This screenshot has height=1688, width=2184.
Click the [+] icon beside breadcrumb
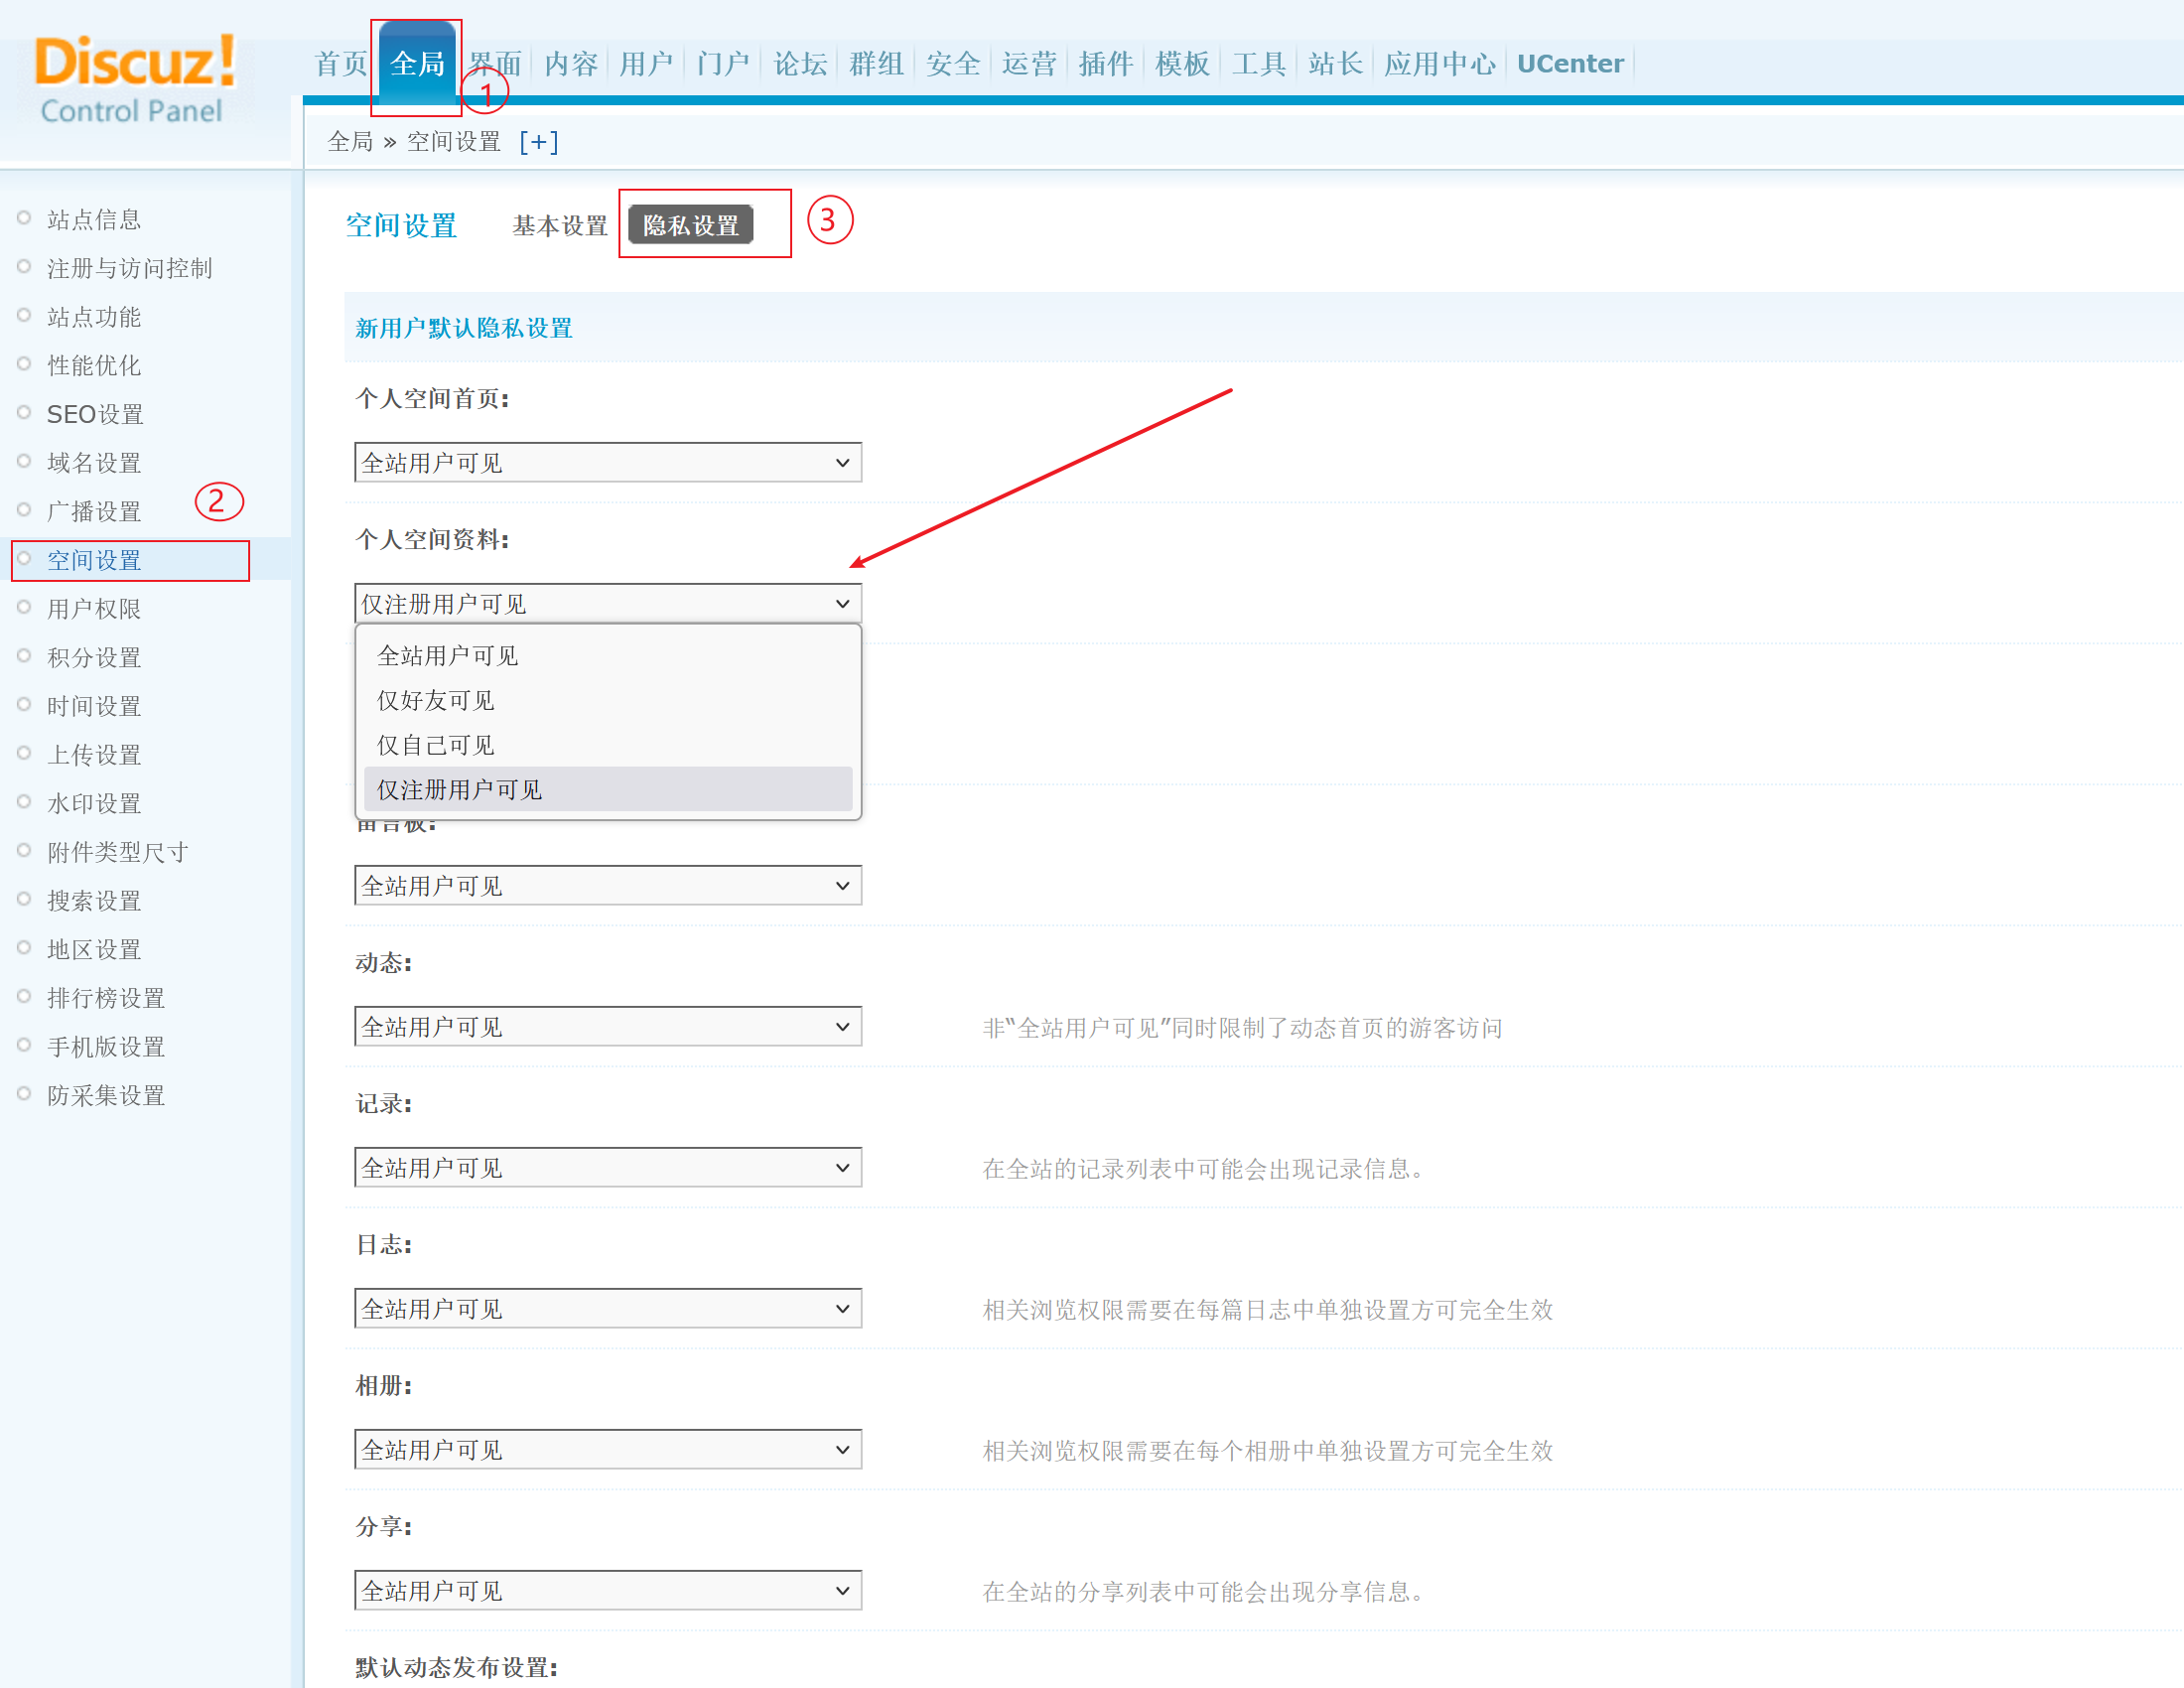click(x=539, y=142)
